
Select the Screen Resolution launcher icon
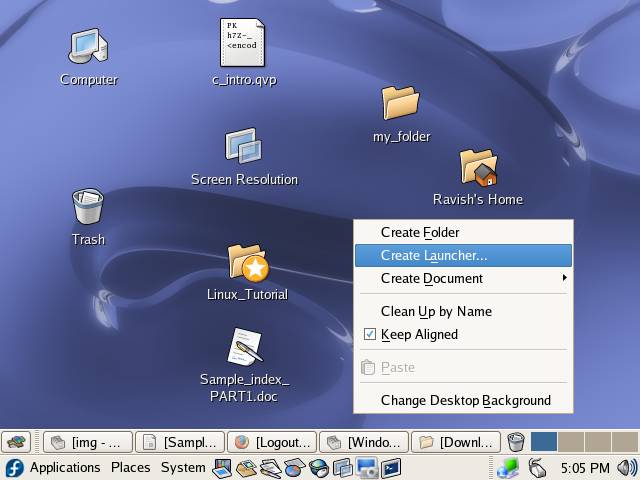[x=244, y=147]
